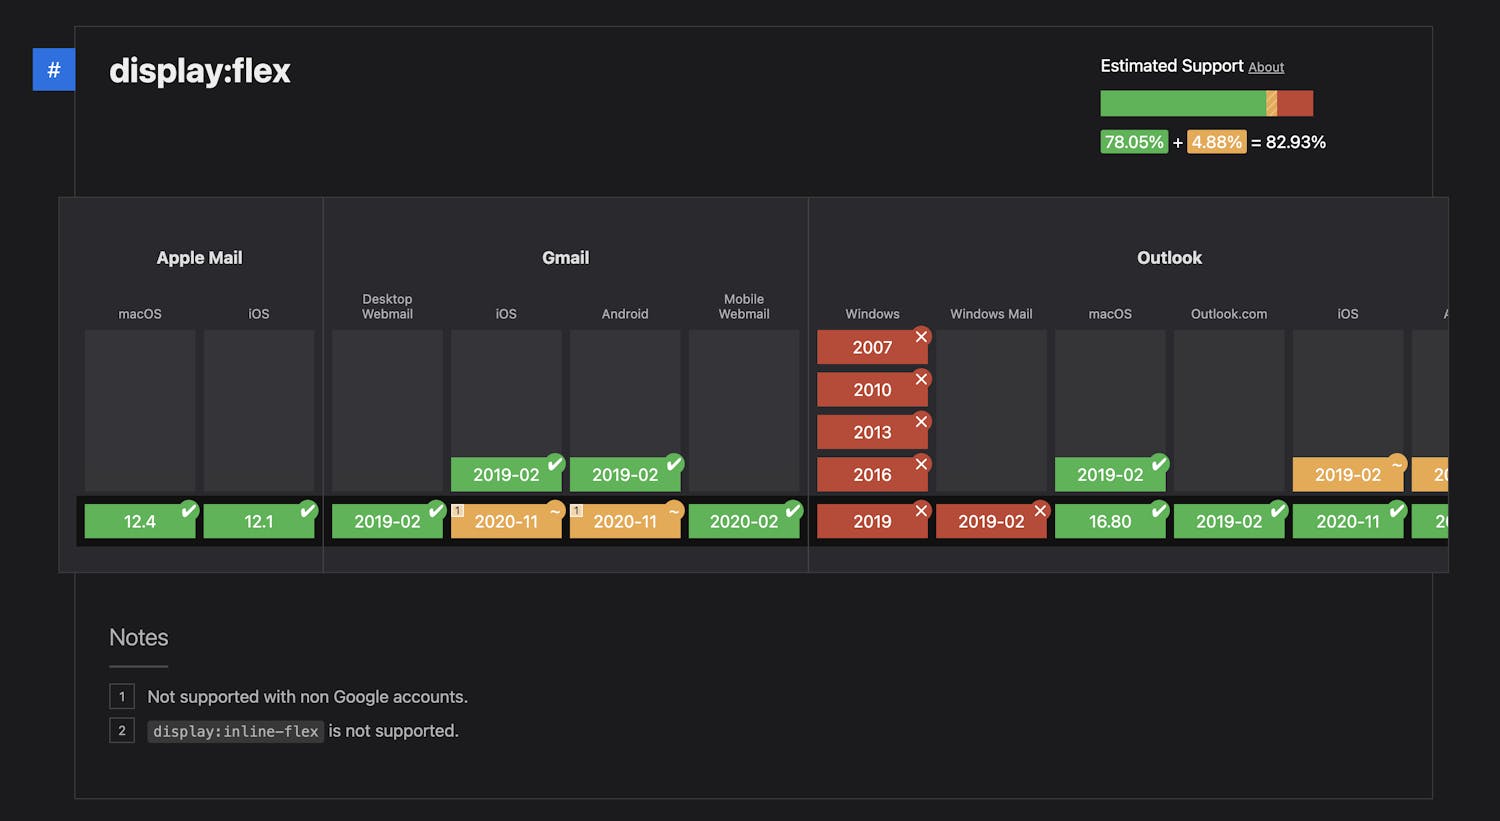Select Apple Mail iOS 12.1 cell
Image resolution: width=1500 pixels, height=821 pixels.
[259, 521]
